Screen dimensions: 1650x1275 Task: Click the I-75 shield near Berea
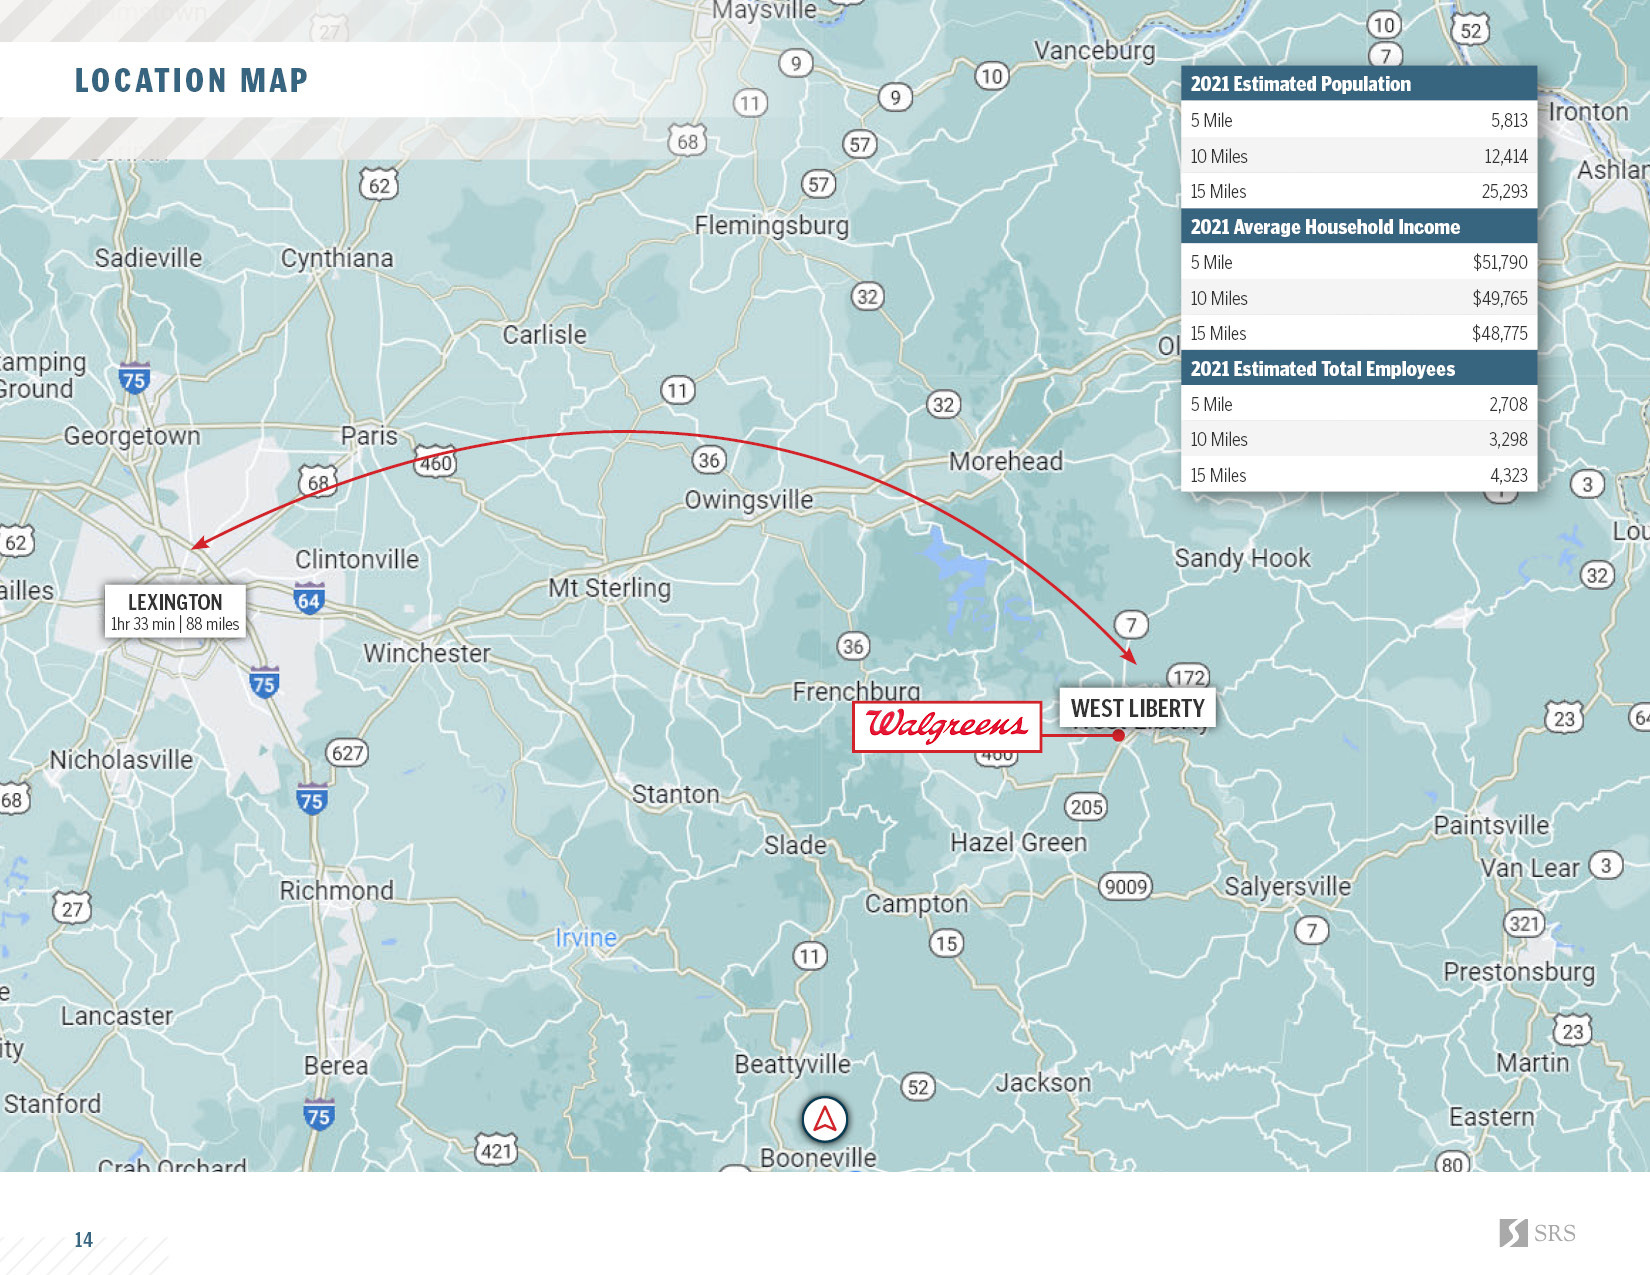(x=318, y=1115)
